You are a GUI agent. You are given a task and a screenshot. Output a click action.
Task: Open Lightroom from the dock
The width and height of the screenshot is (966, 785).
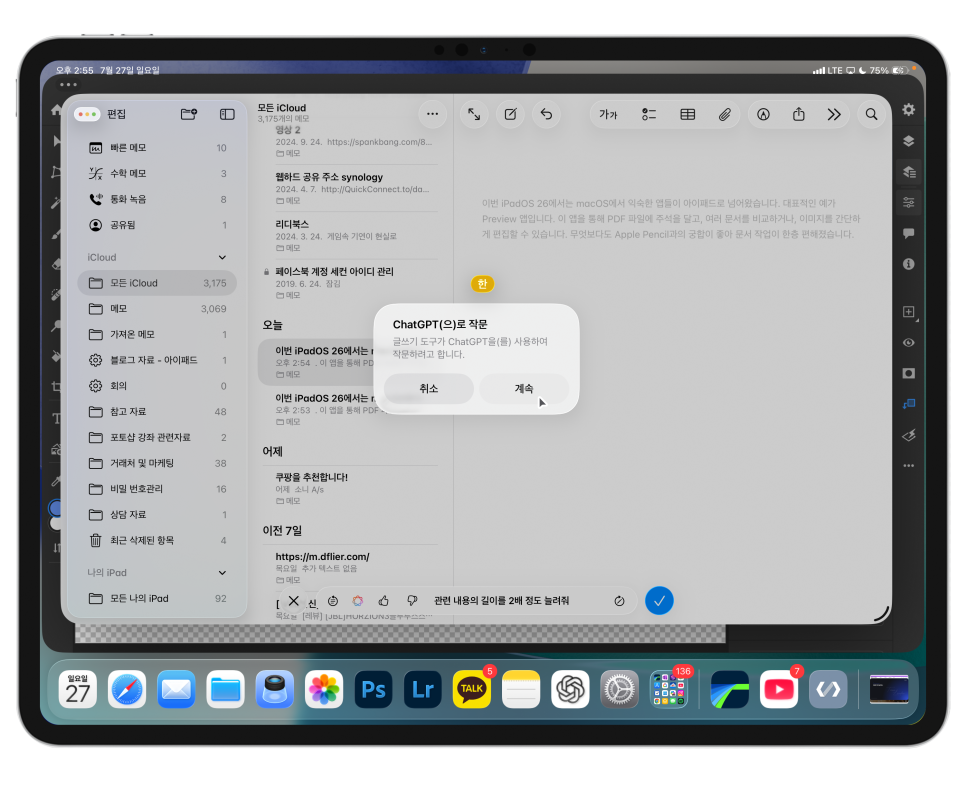[x=423, y=689]
